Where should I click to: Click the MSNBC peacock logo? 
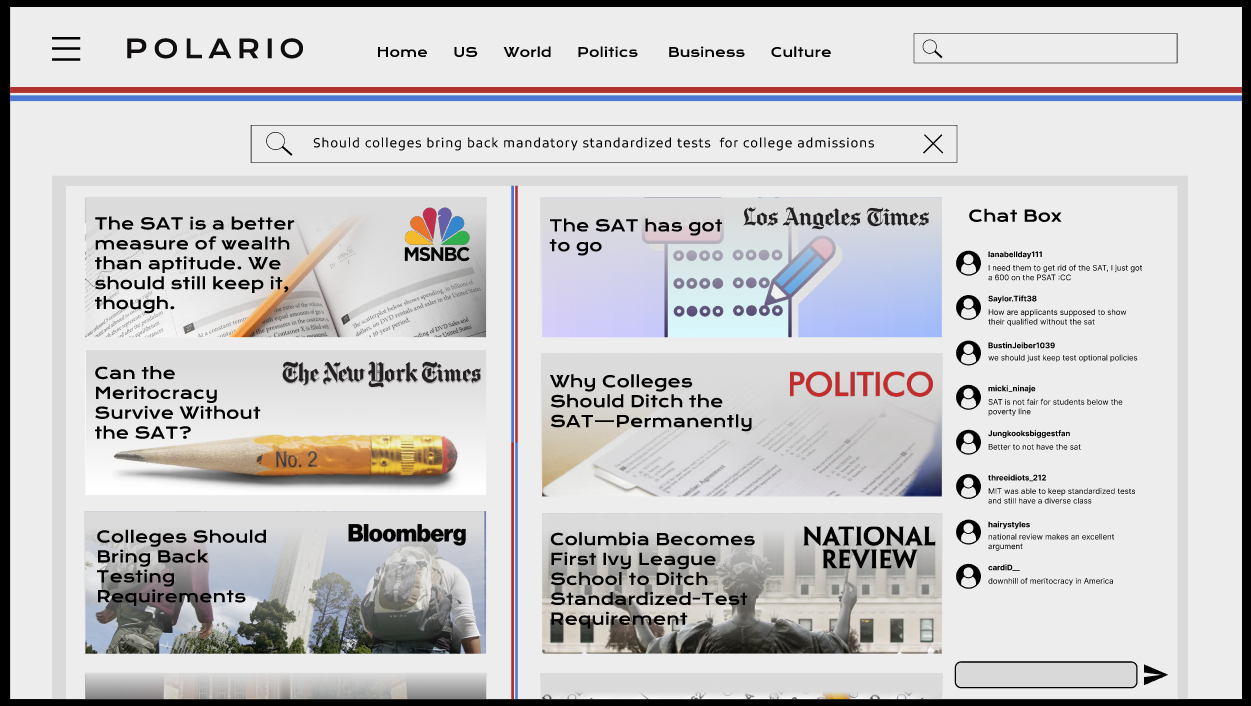[x=437, y=235]
